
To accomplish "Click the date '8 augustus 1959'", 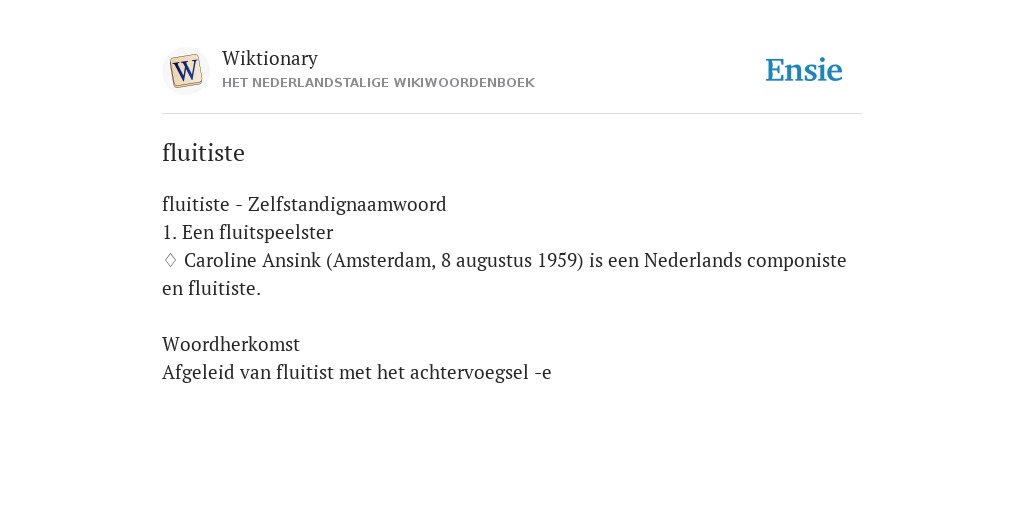I will tap(509, 261).
